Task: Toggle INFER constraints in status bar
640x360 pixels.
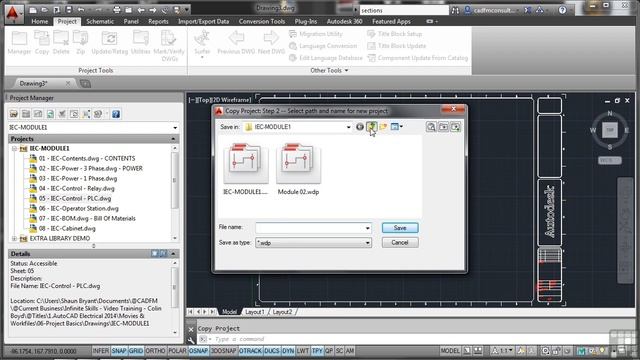Action: [100, 351]
